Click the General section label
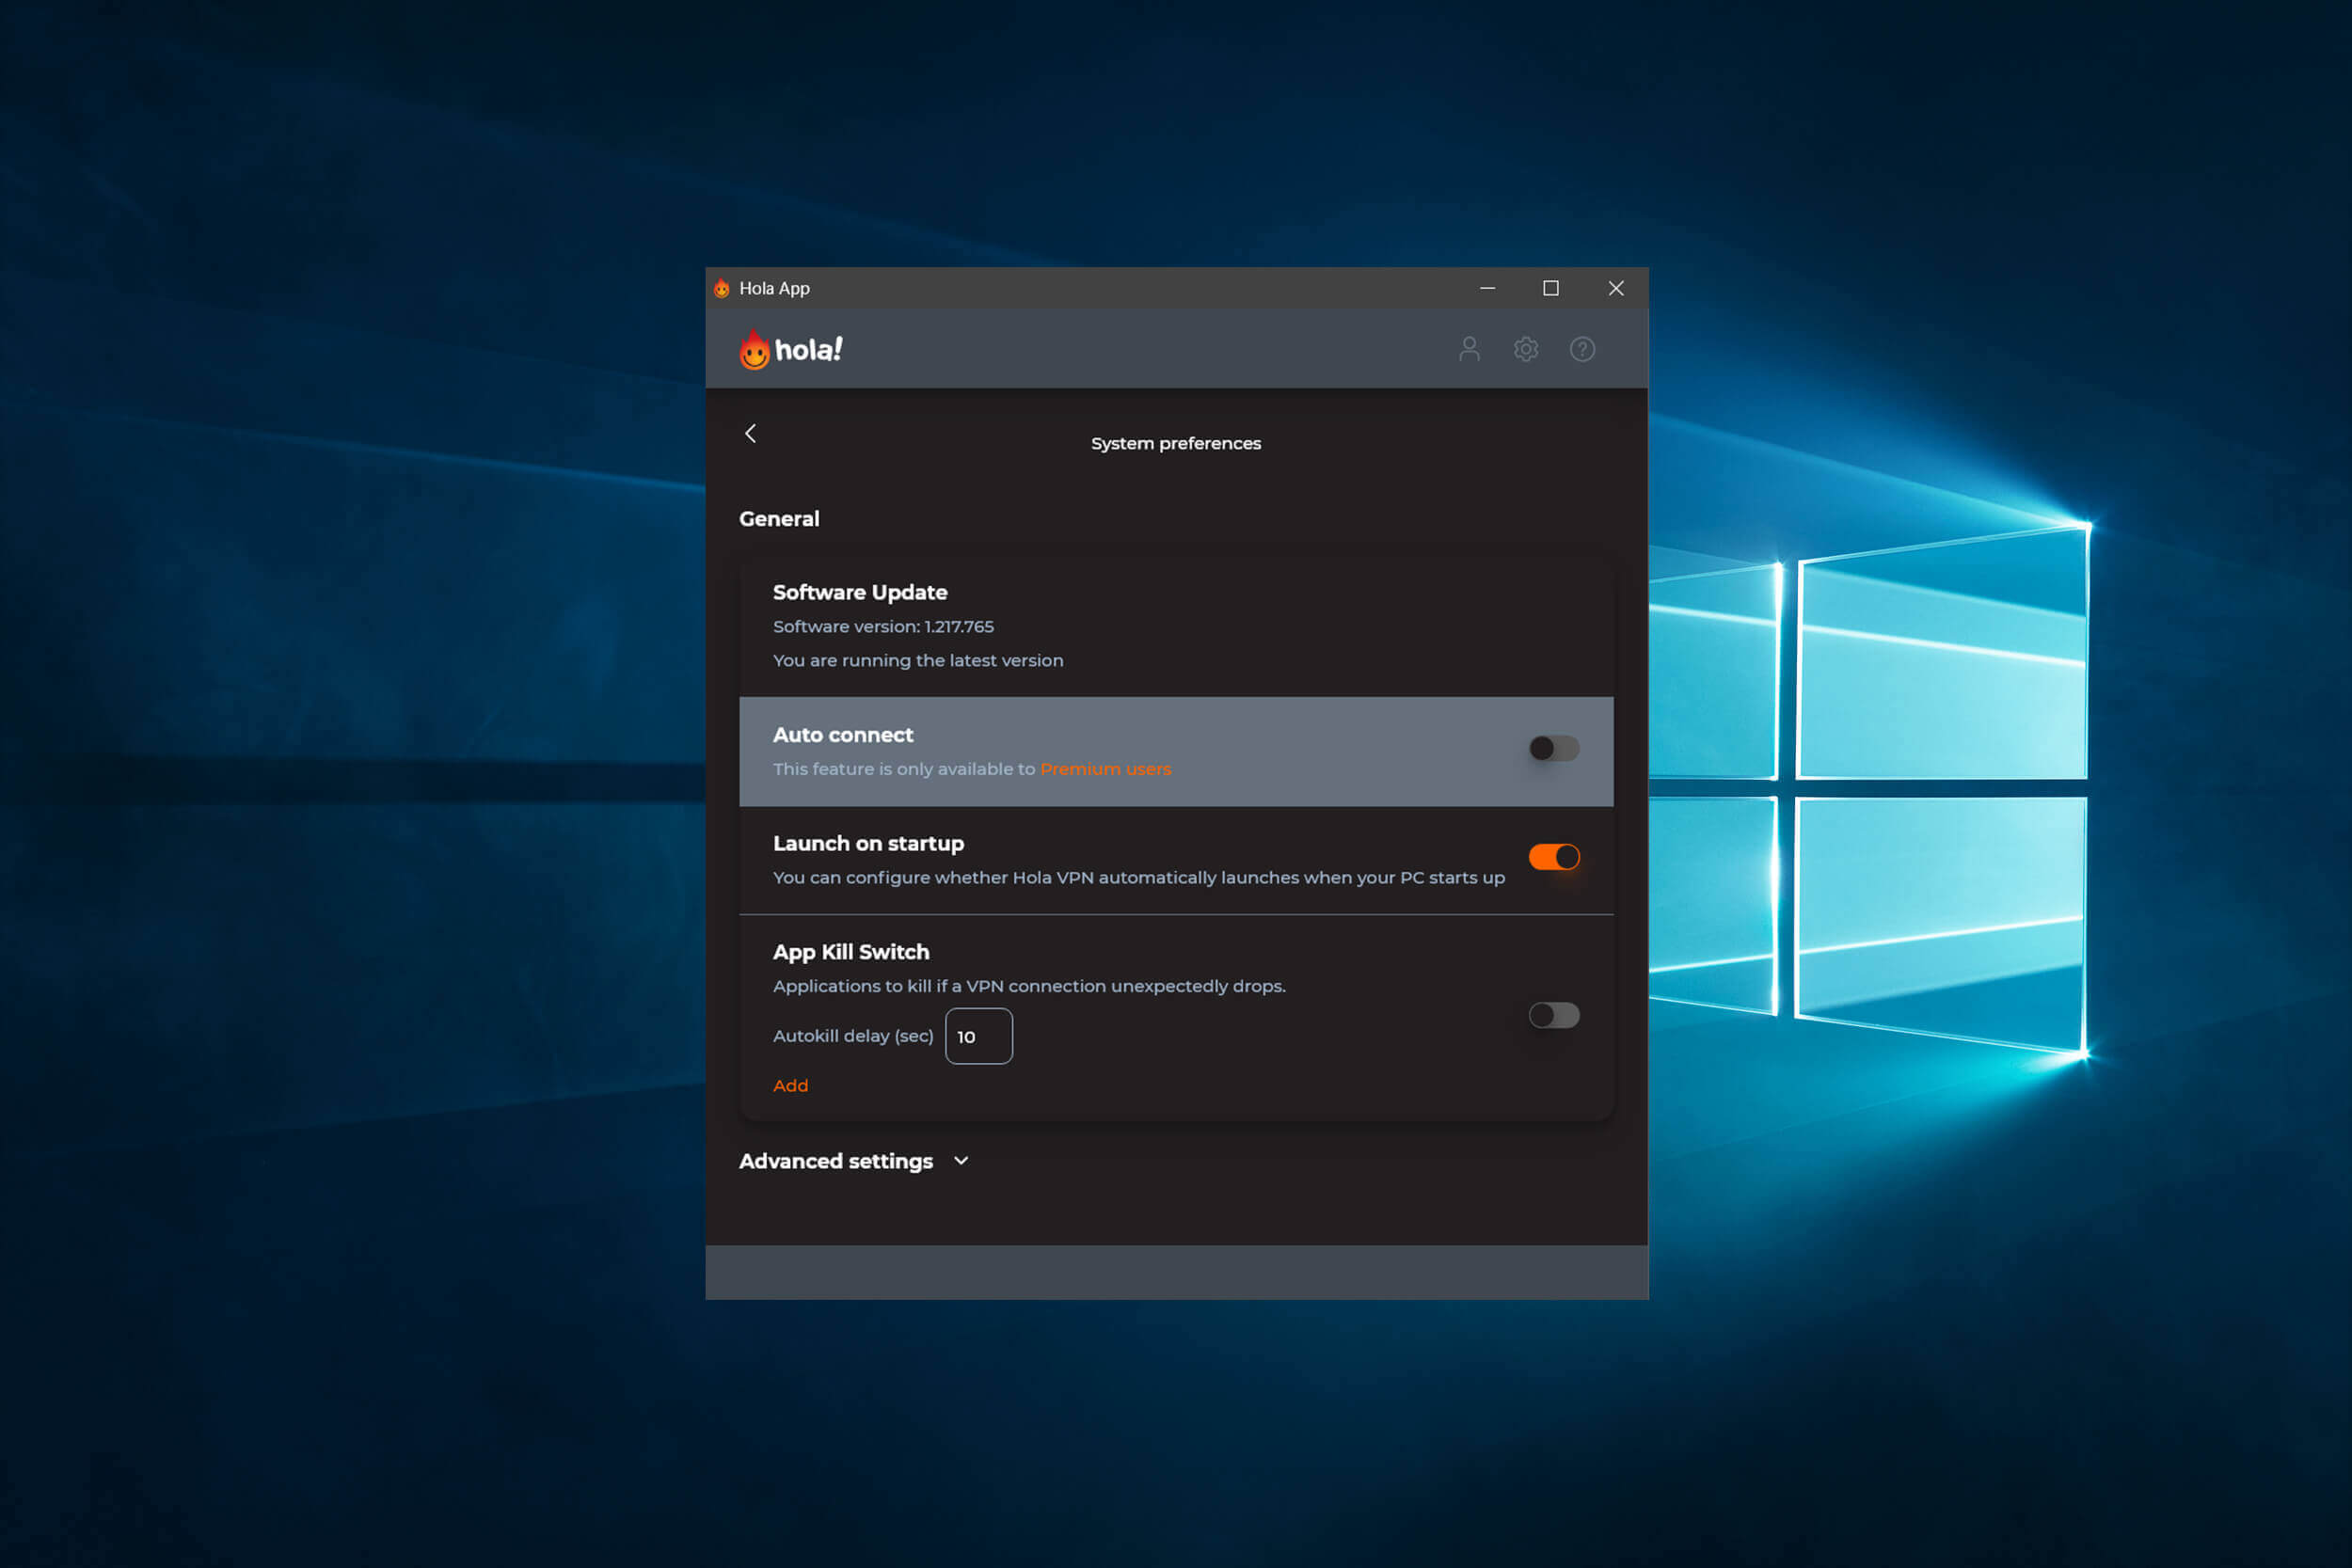Image resolution: width=2352 pixels, height=1568 pixels. click(781, 518)
